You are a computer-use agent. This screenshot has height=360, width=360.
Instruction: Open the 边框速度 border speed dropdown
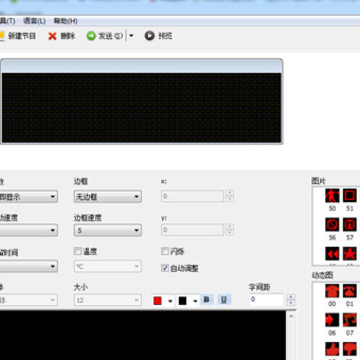click(x=107, y=230)
